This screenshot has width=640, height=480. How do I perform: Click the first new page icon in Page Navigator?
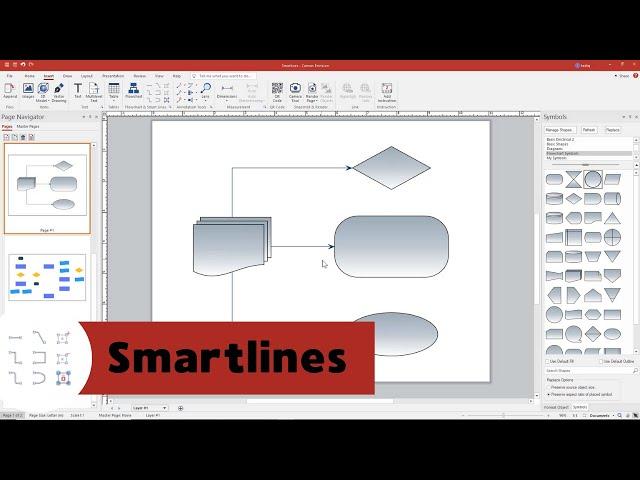[x=7, y=137]
